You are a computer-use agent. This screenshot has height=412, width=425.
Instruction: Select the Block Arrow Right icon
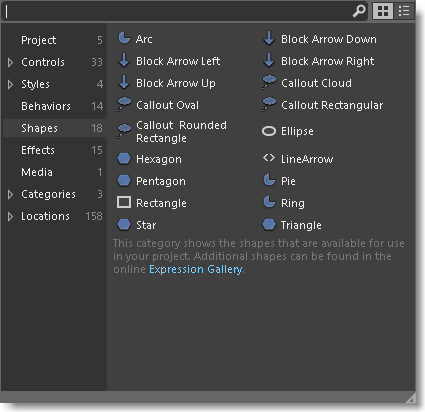pyautogui.click(x=269, y=60)
